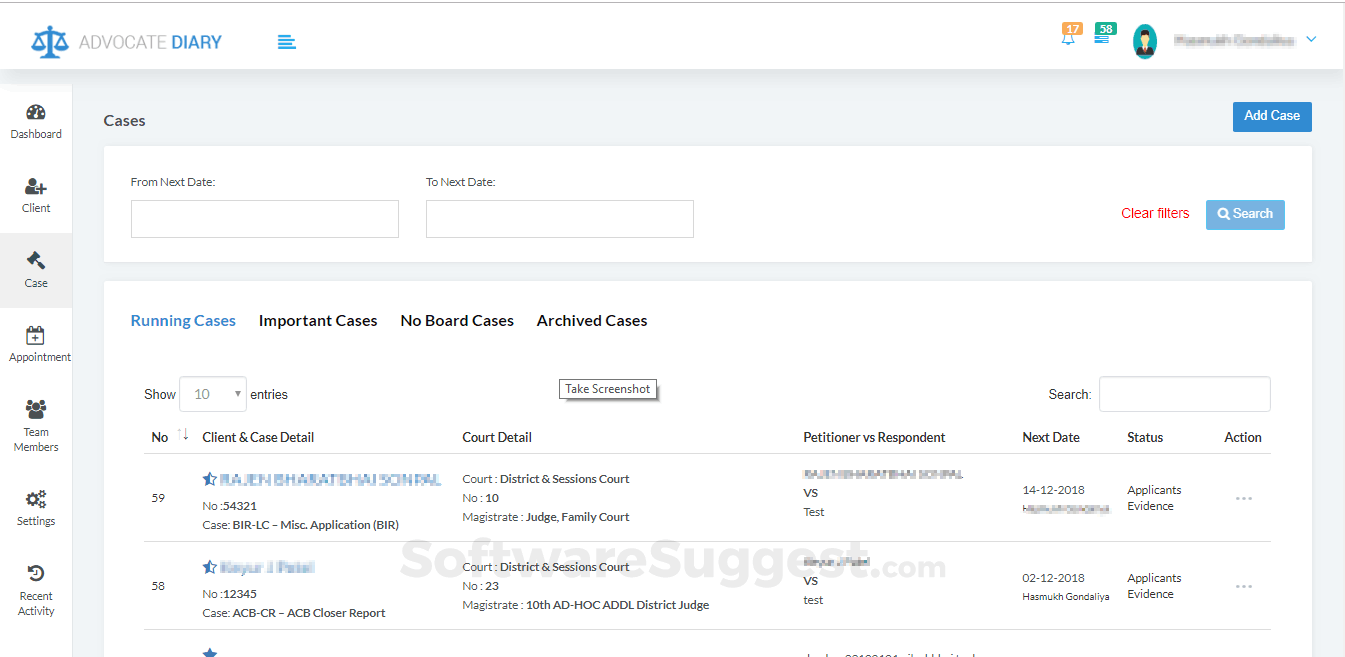Click the Add Case button
The width and height of the screenshot is (1345, 657).
1271,116
